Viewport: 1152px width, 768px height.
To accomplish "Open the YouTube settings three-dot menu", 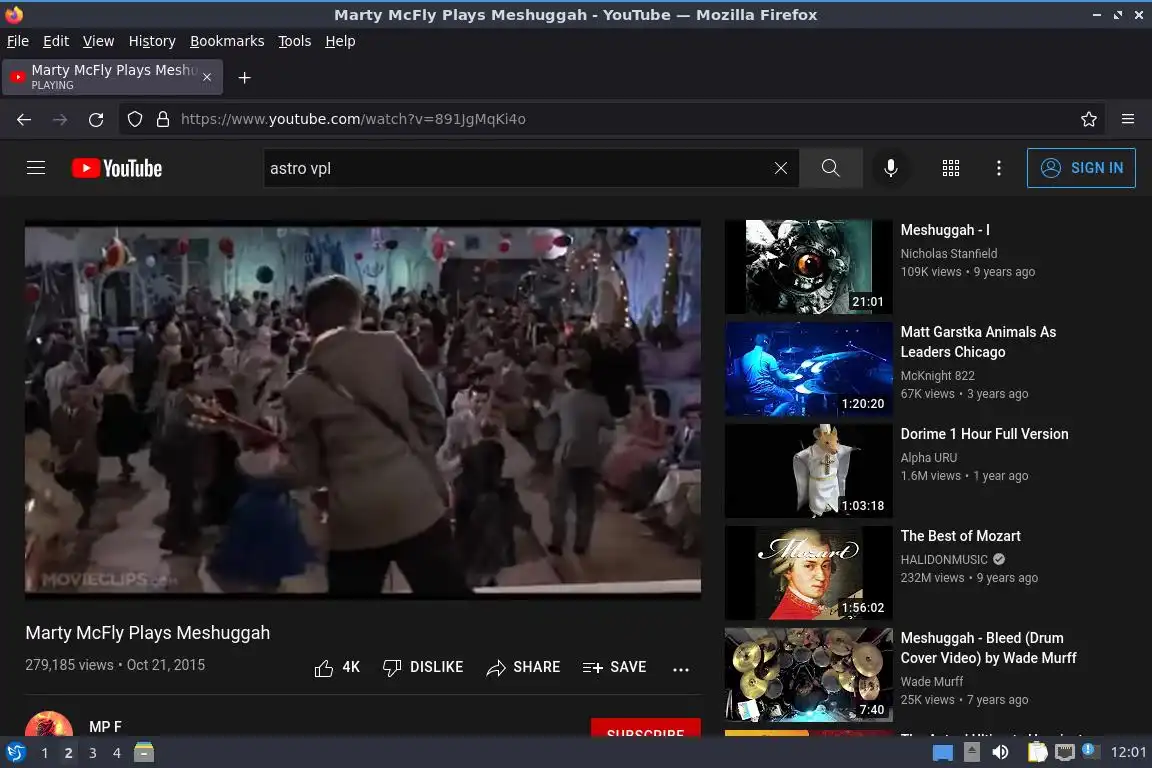I will 998,168.
